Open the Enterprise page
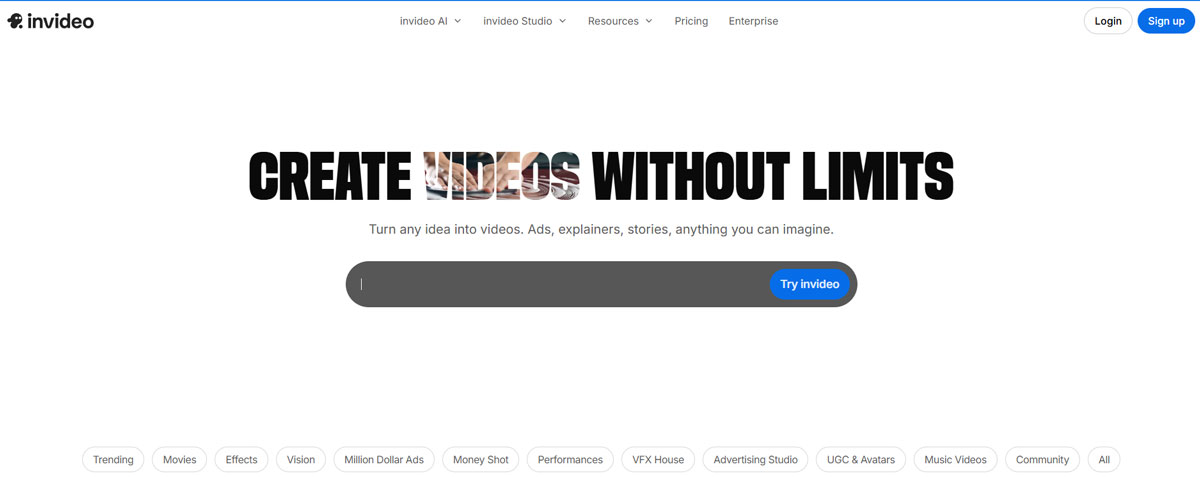The image size is (1200, 477). click(753, 21)
